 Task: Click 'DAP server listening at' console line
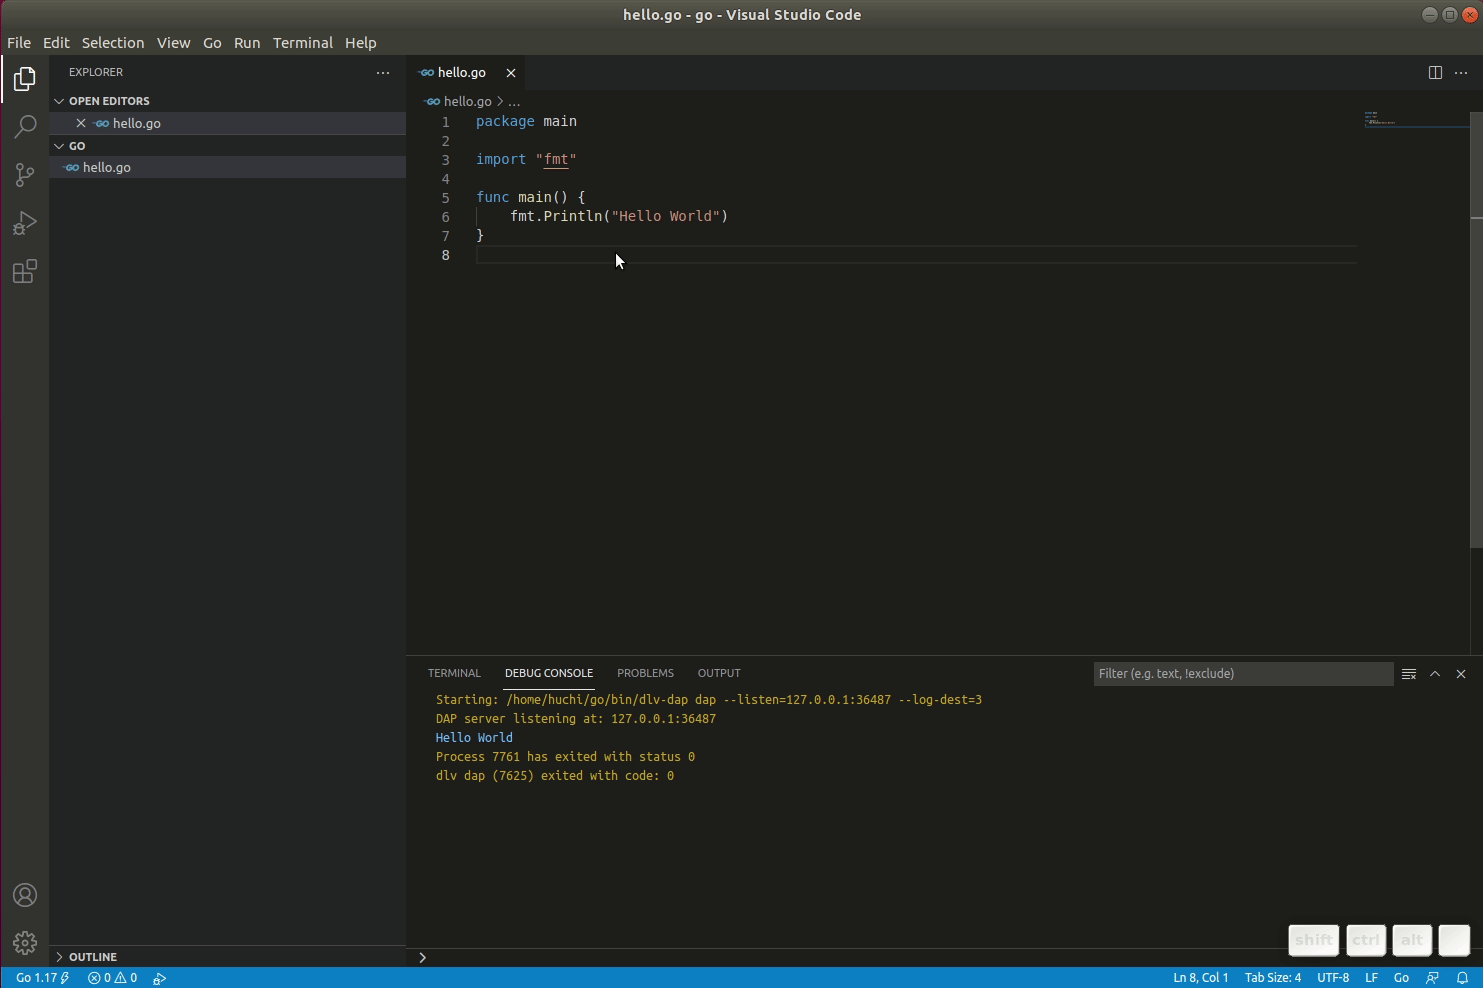pos(576,719)
